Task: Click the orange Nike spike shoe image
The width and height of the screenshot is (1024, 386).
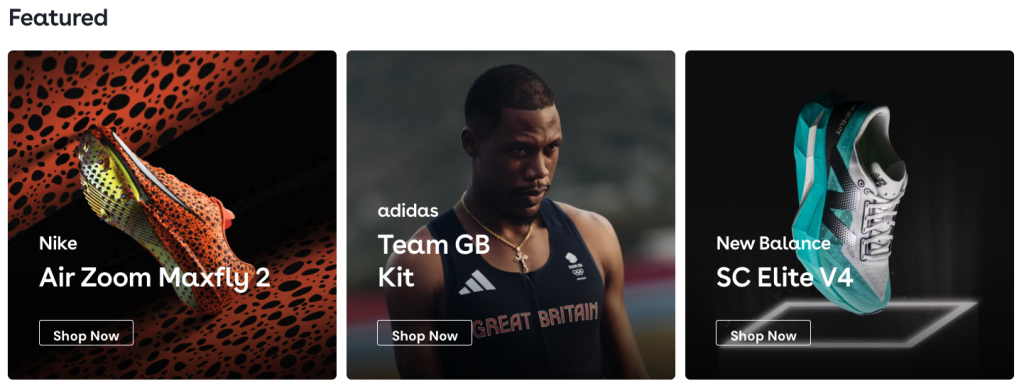Action: 153,216
